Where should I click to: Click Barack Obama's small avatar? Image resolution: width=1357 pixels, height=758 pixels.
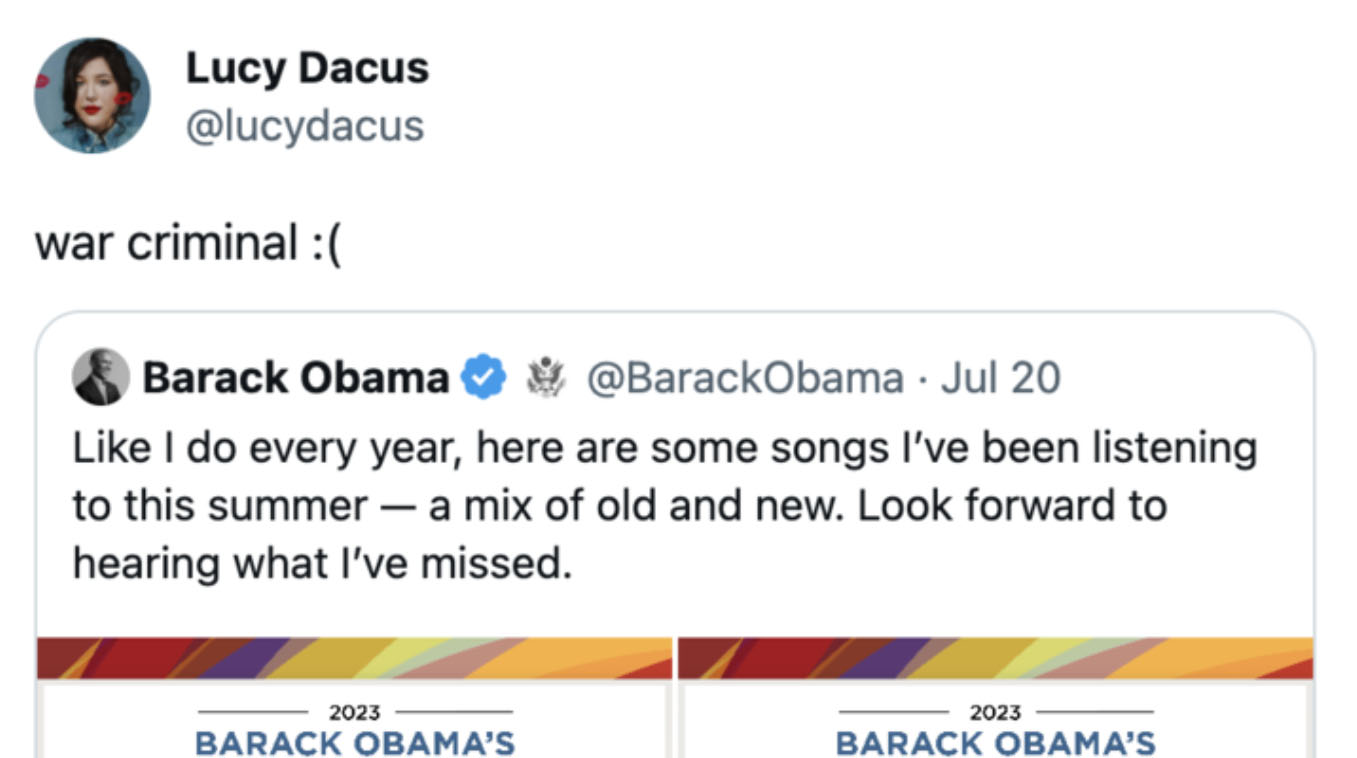pos(101,378)
